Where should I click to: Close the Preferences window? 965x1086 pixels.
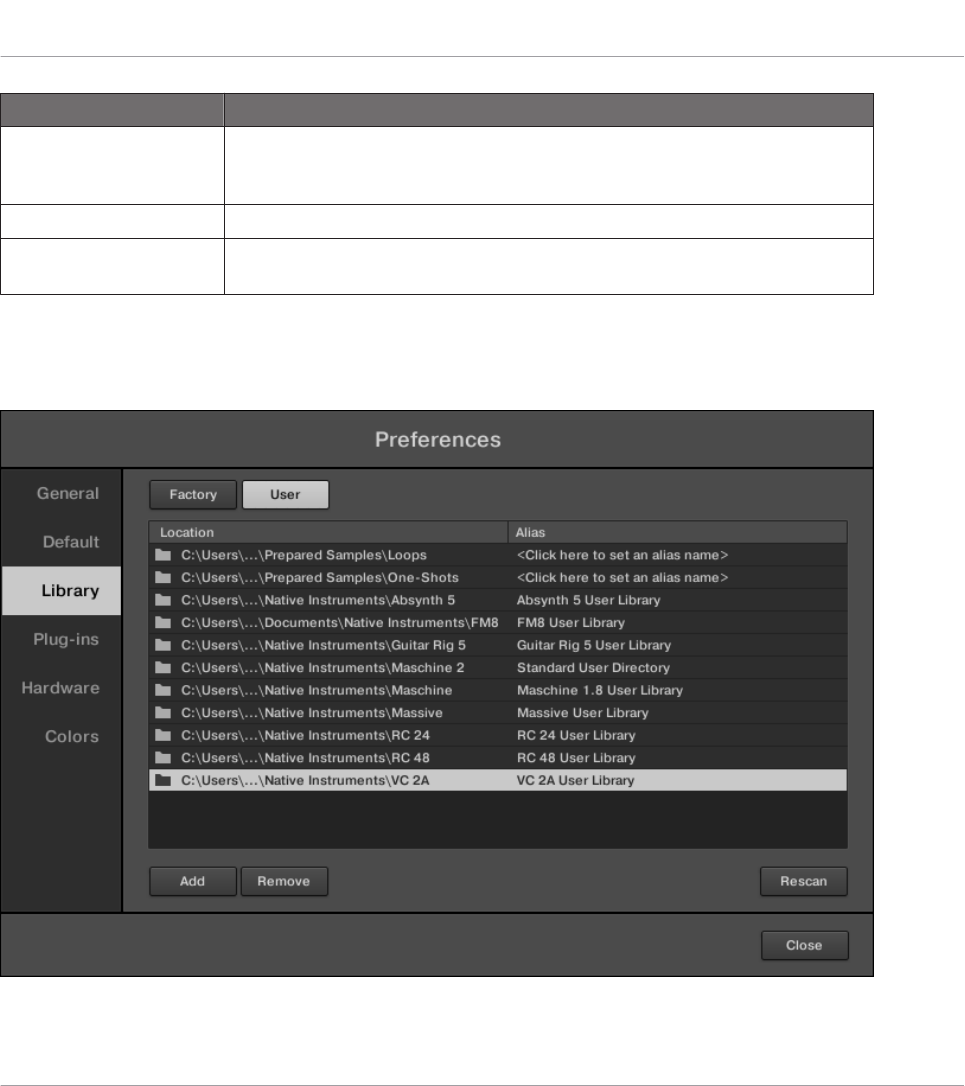[x=804, y=945]
